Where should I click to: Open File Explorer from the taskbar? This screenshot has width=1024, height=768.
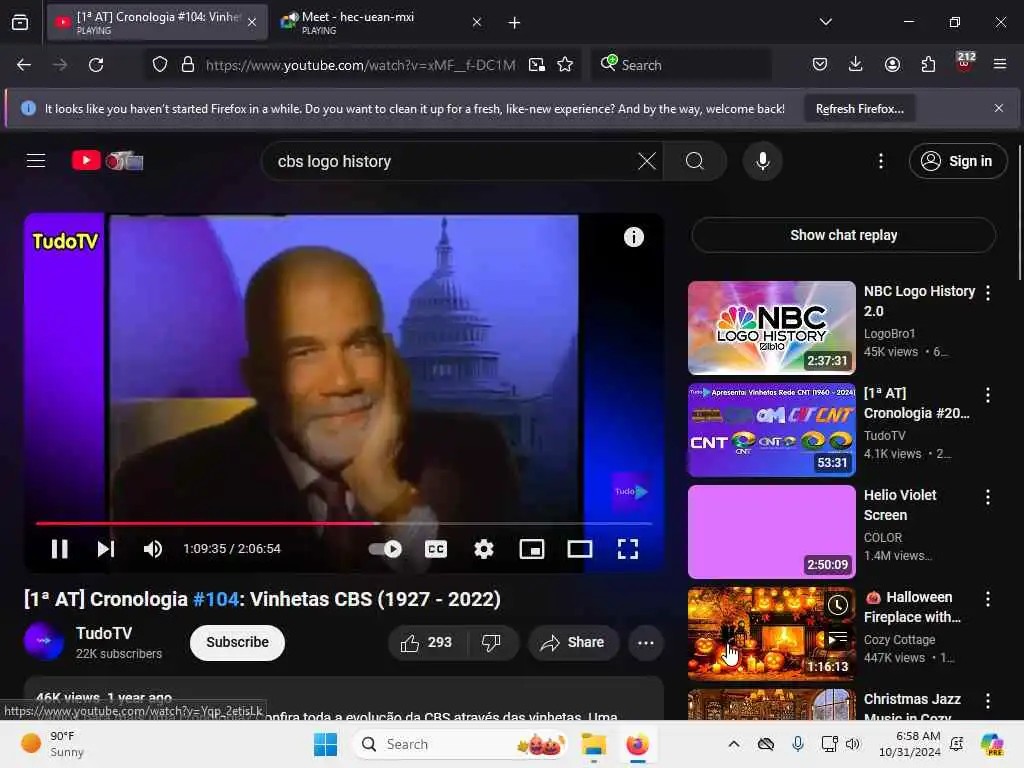coord(594,744)
